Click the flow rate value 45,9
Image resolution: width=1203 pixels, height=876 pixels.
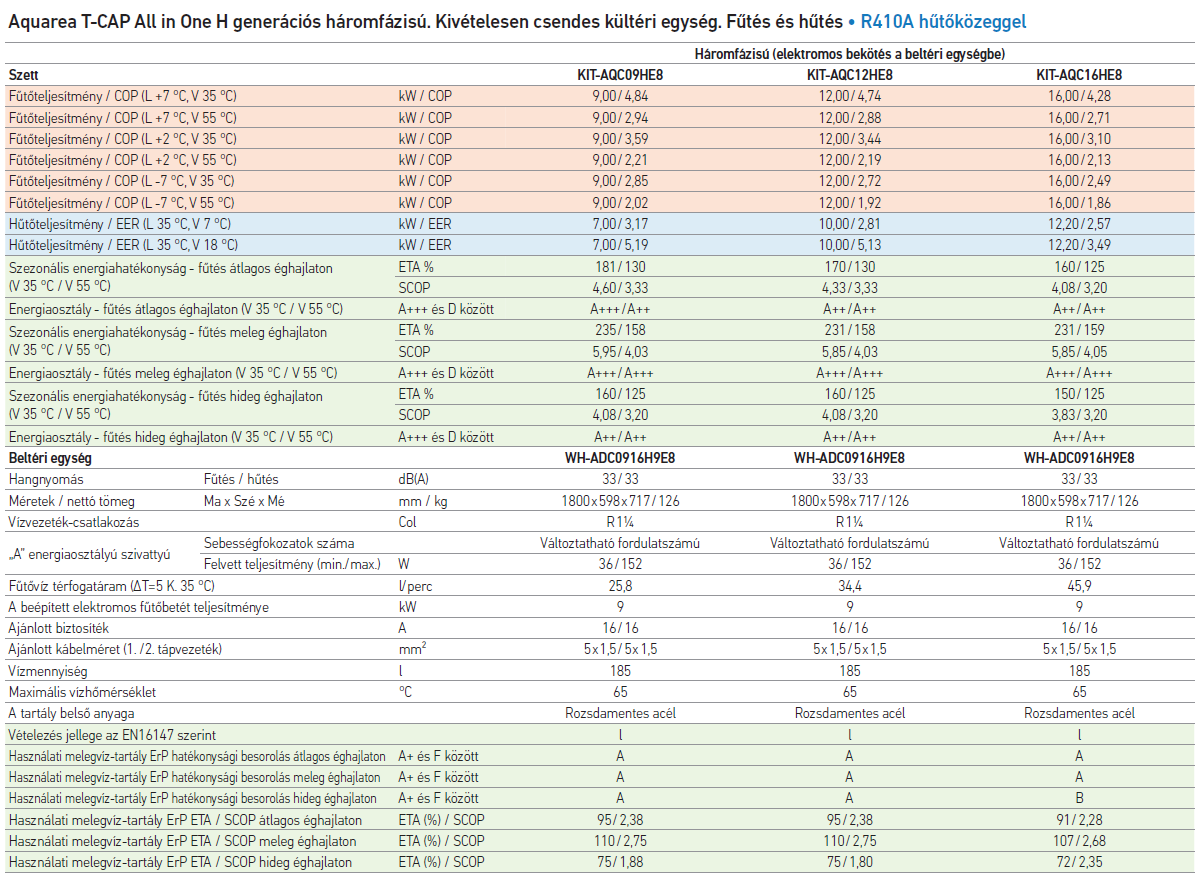coord(1079,586)
